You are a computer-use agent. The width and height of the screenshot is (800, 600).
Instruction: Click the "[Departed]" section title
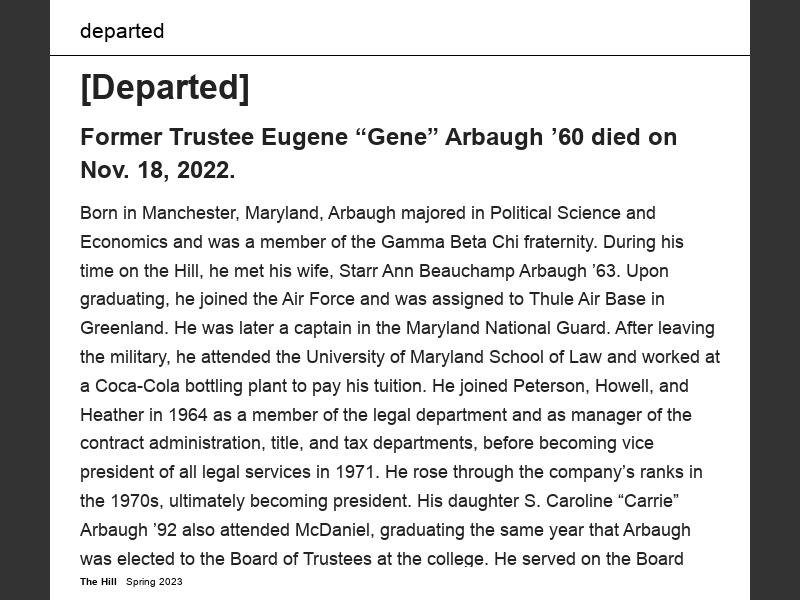coord(164,87)
